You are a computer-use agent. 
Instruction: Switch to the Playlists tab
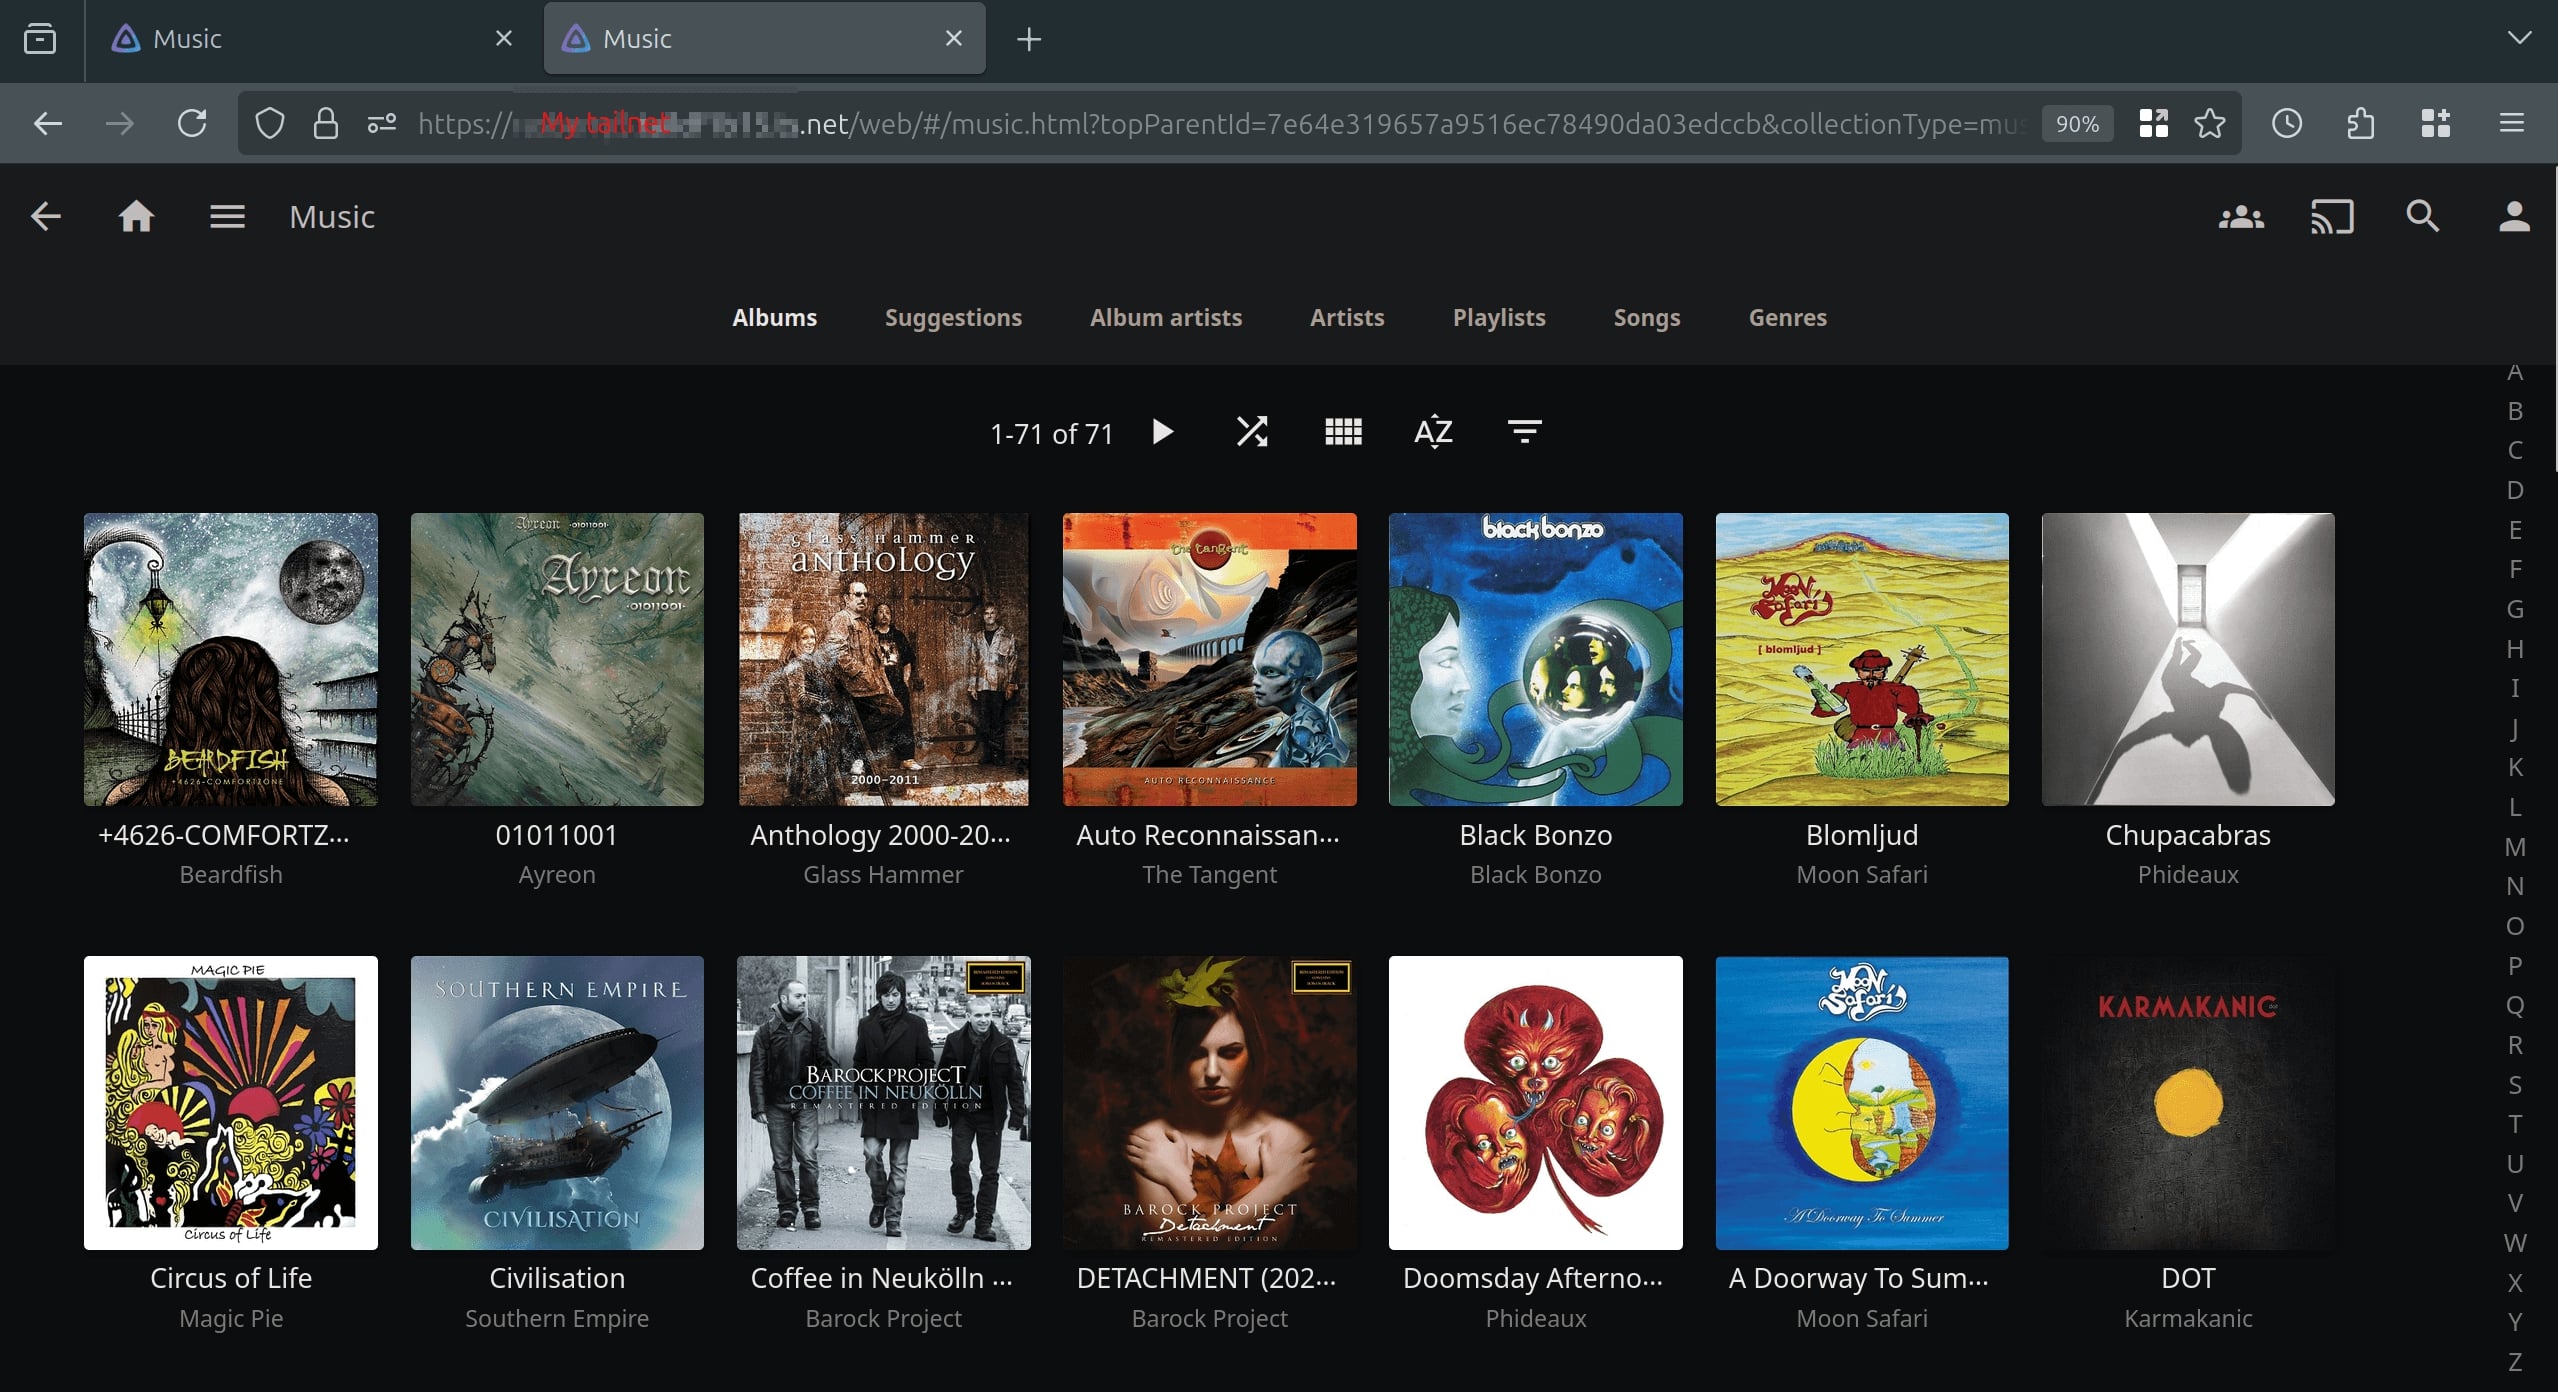click(x=1498, y=318)
